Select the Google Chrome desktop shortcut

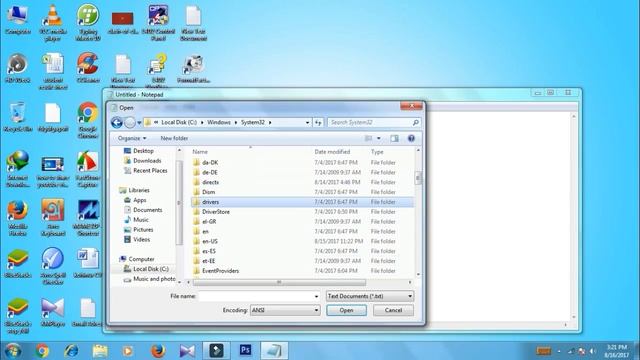pyautogui.click(x=88, y=120)
